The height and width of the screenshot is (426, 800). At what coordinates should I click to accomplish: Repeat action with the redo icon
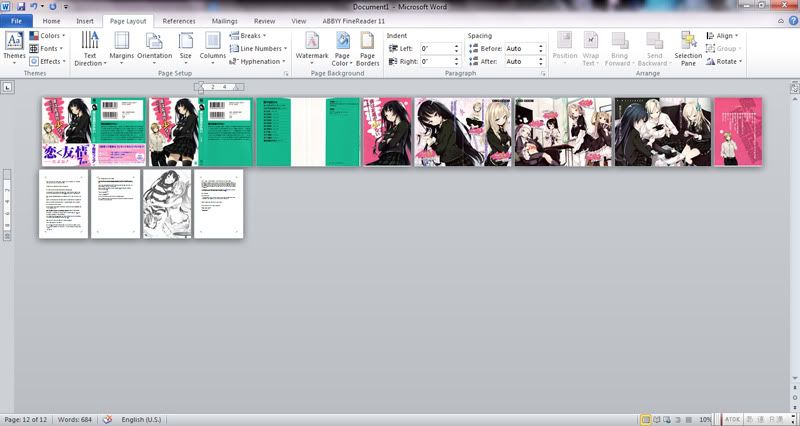coord(53,7)
